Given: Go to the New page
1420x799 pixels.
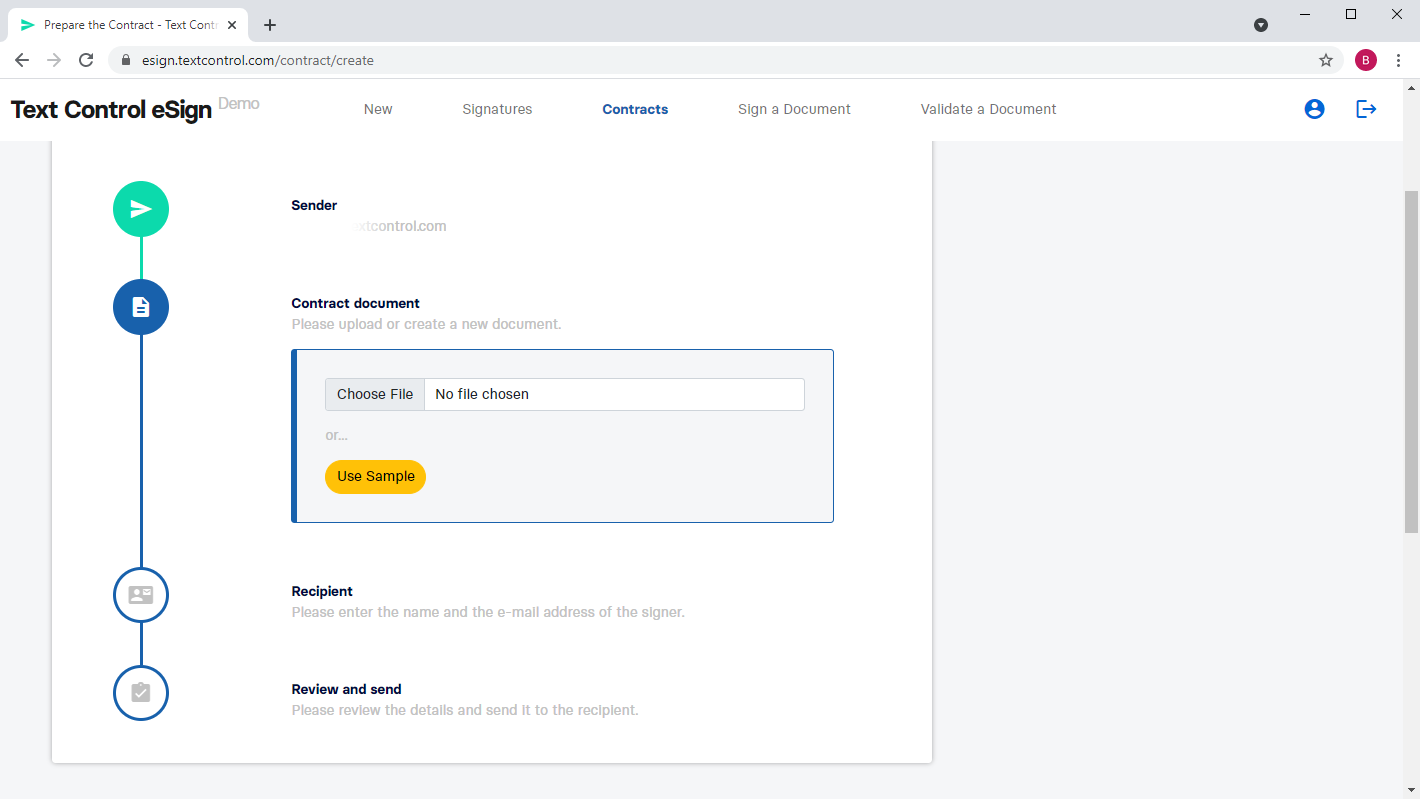Looking at the screenshot, I should click(377, 109).
